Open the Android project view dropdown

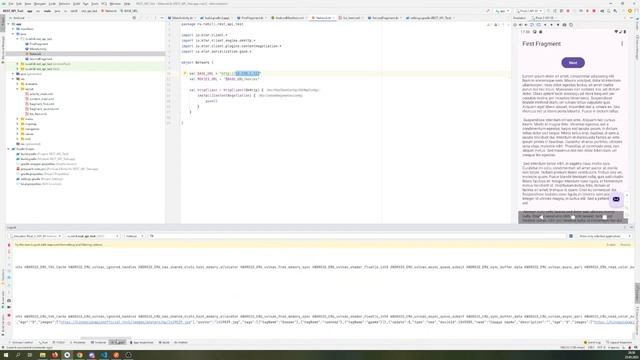click(18, 18)
